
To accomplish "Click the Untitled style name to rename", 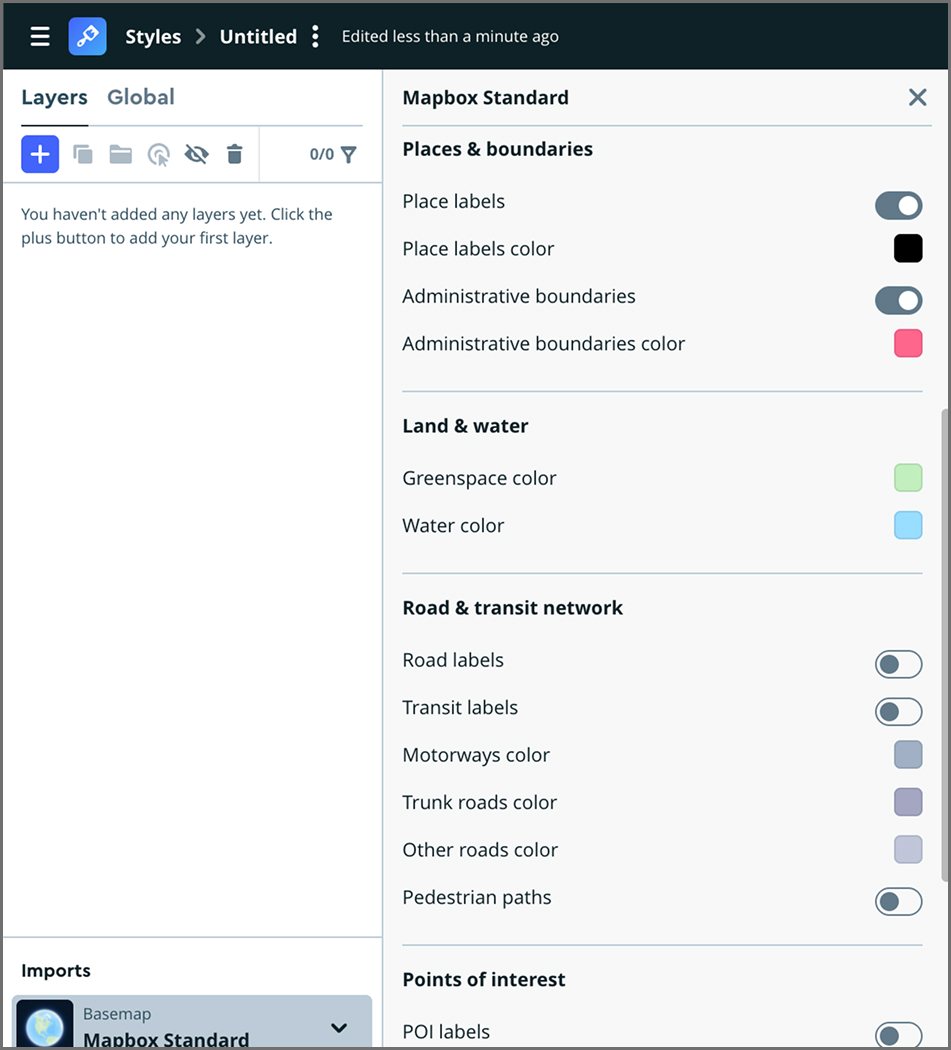I will click(x=258, y=36).
